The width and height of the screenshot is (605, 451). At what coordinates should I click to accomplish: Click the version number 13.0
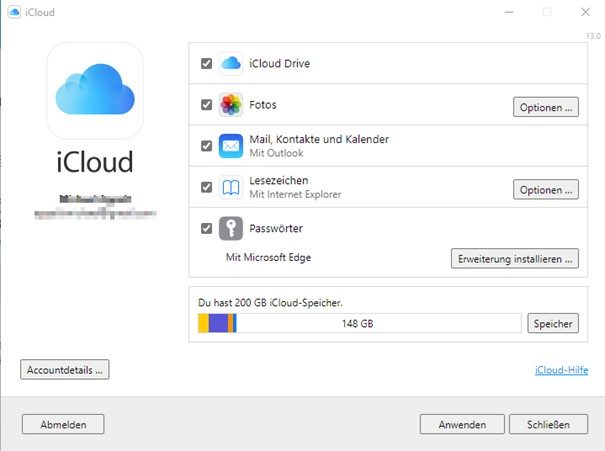[593, 36]
